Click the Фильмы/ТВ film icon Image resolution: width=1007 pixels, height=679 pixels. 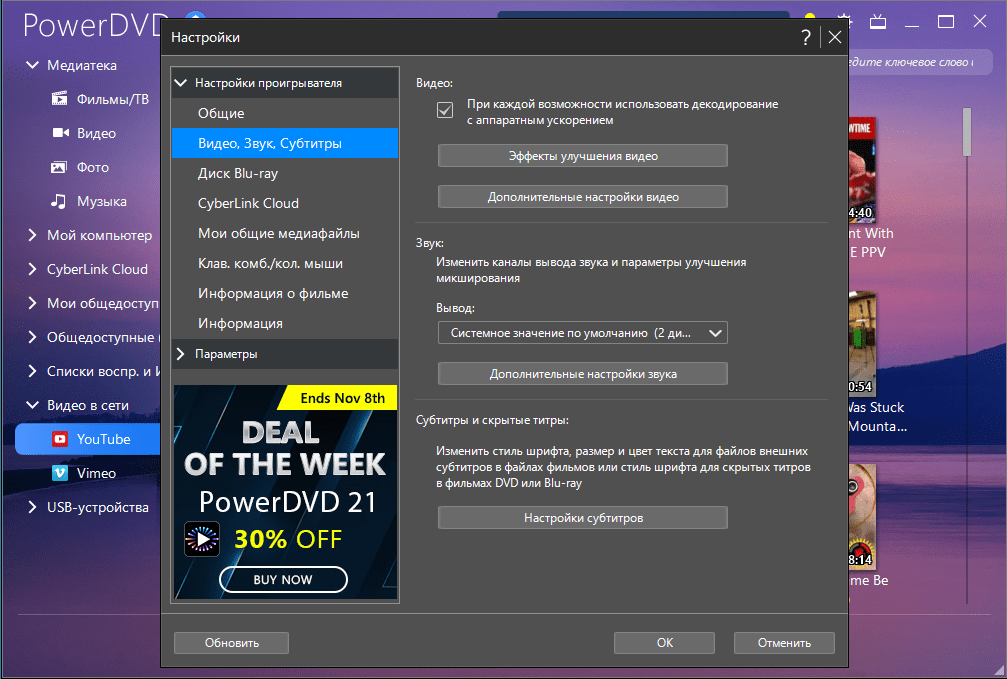(59, 99)
